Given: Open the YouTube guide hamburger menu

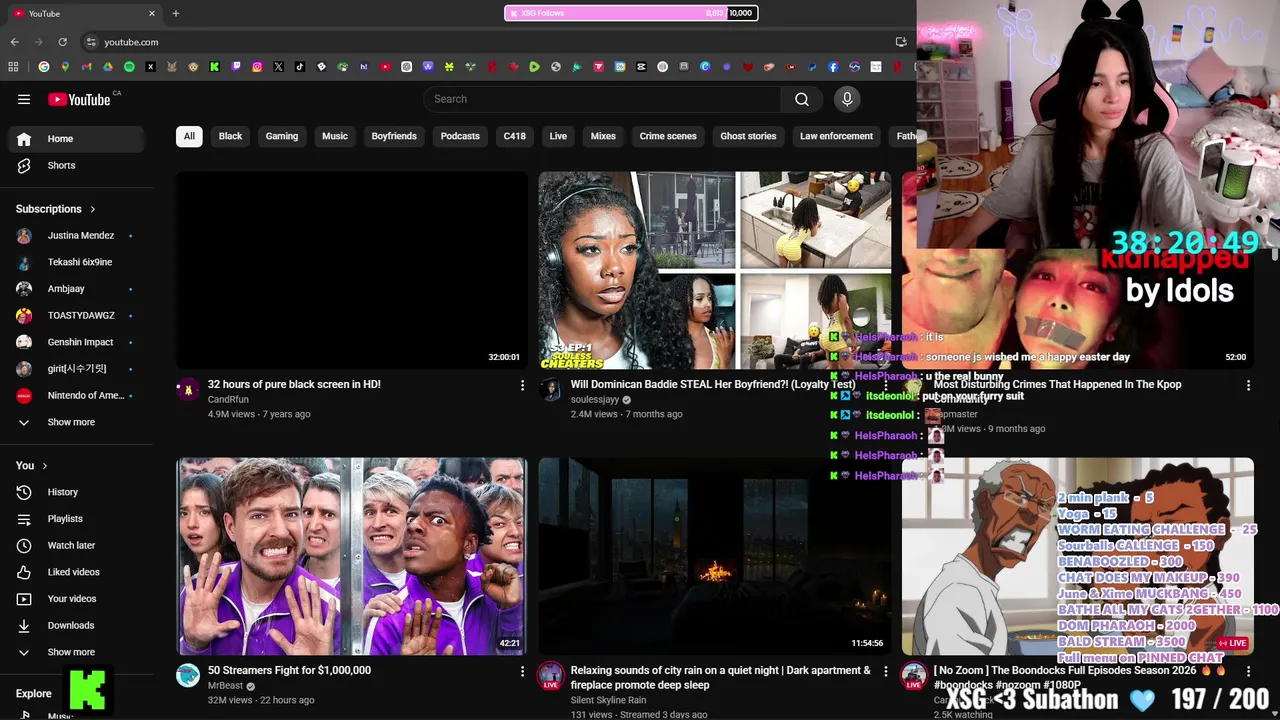Looking at the screenshot, I should 24,99.
